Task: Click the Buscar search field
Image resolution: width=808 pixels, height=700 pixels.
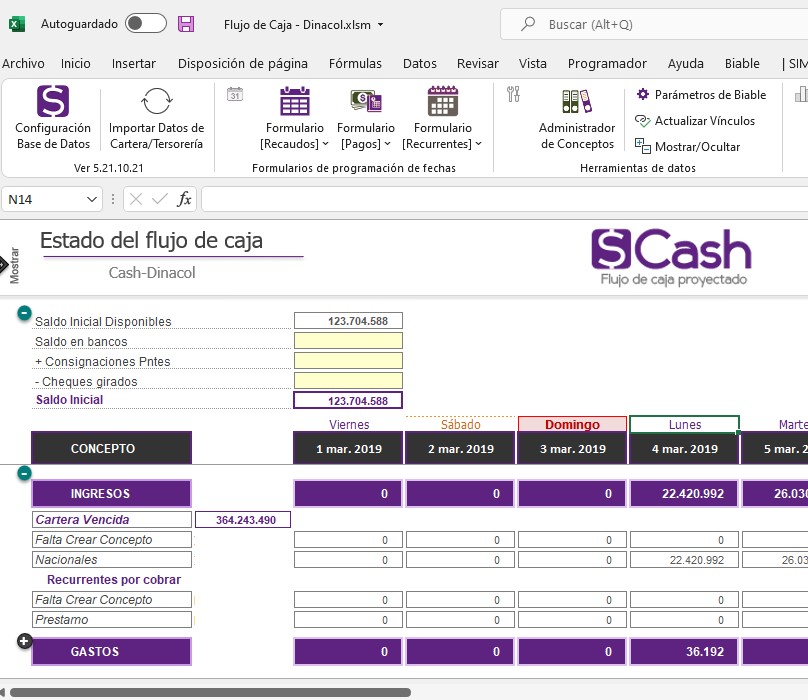Action: coord(653,24)
